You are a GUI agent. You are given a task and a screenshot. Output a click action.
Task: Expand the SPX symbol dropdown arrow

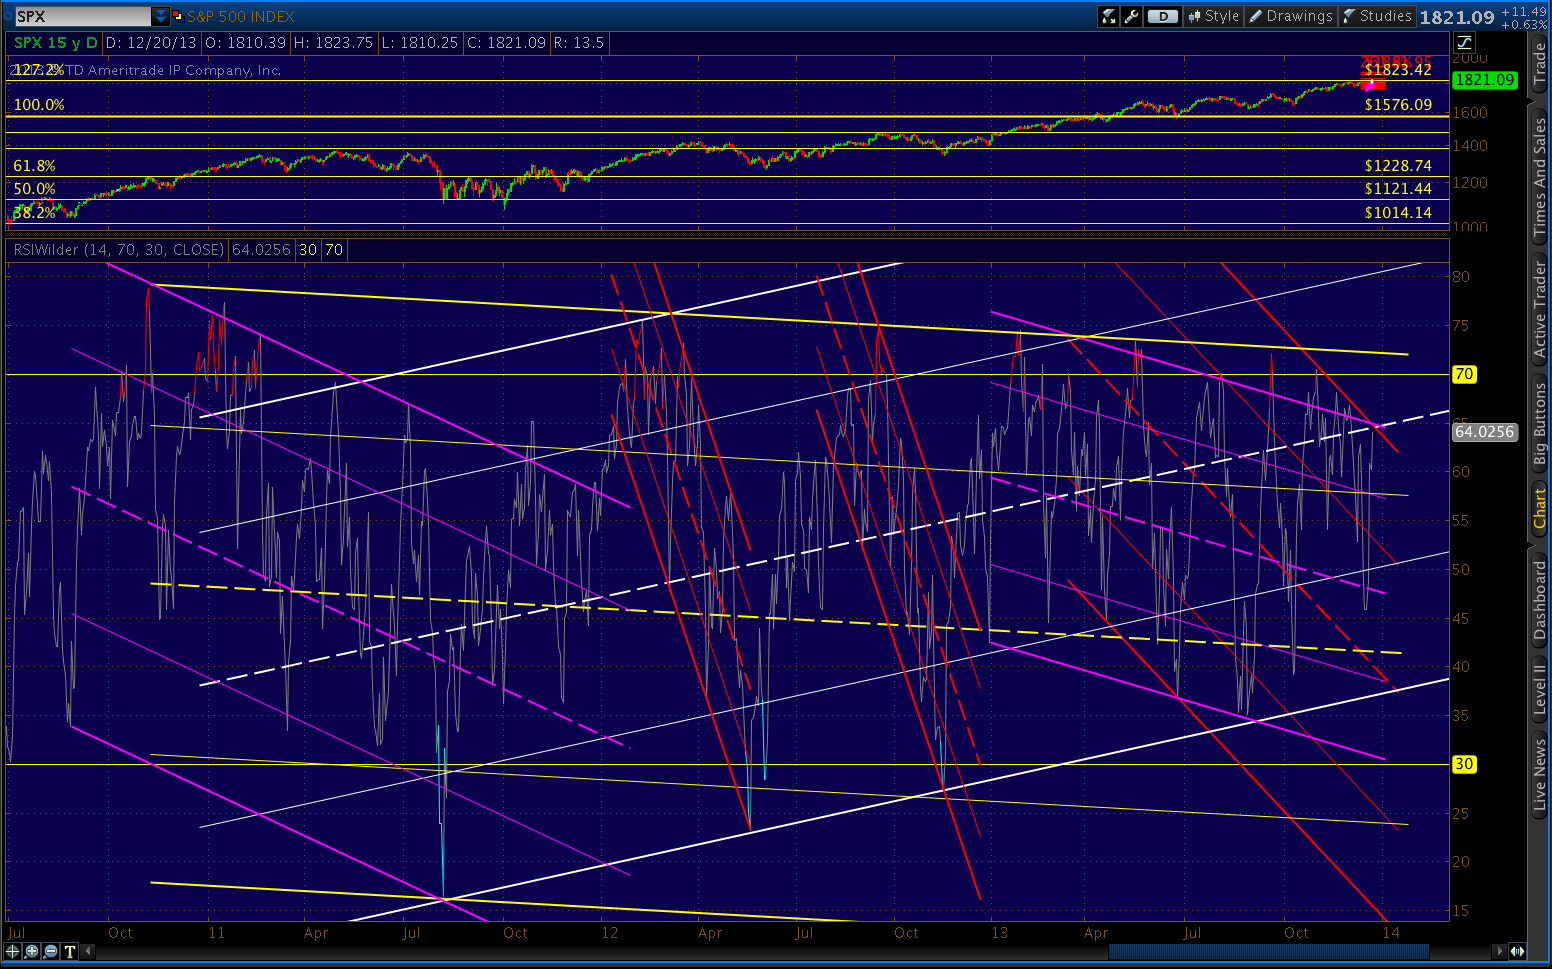(x=161, y=16)
